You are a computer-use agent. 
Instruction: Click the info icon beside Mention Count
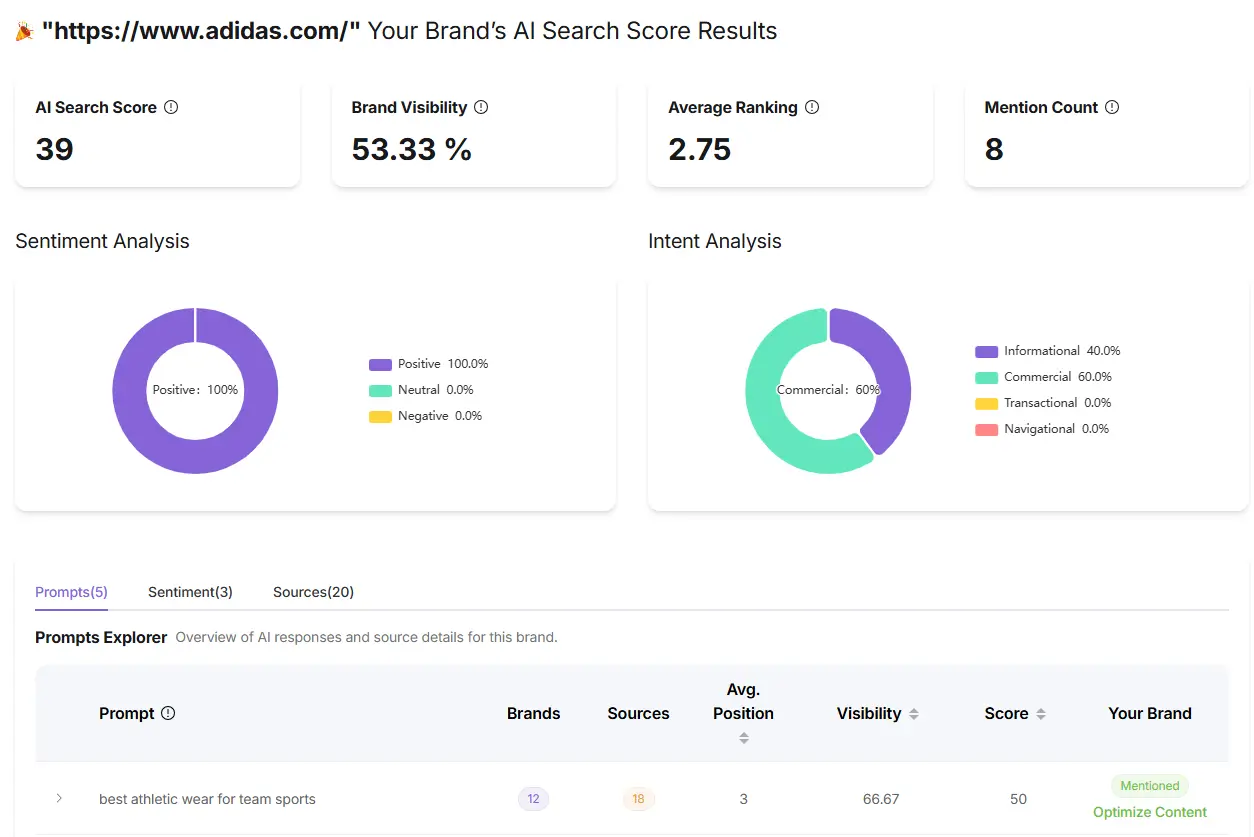pos(1112,107)
